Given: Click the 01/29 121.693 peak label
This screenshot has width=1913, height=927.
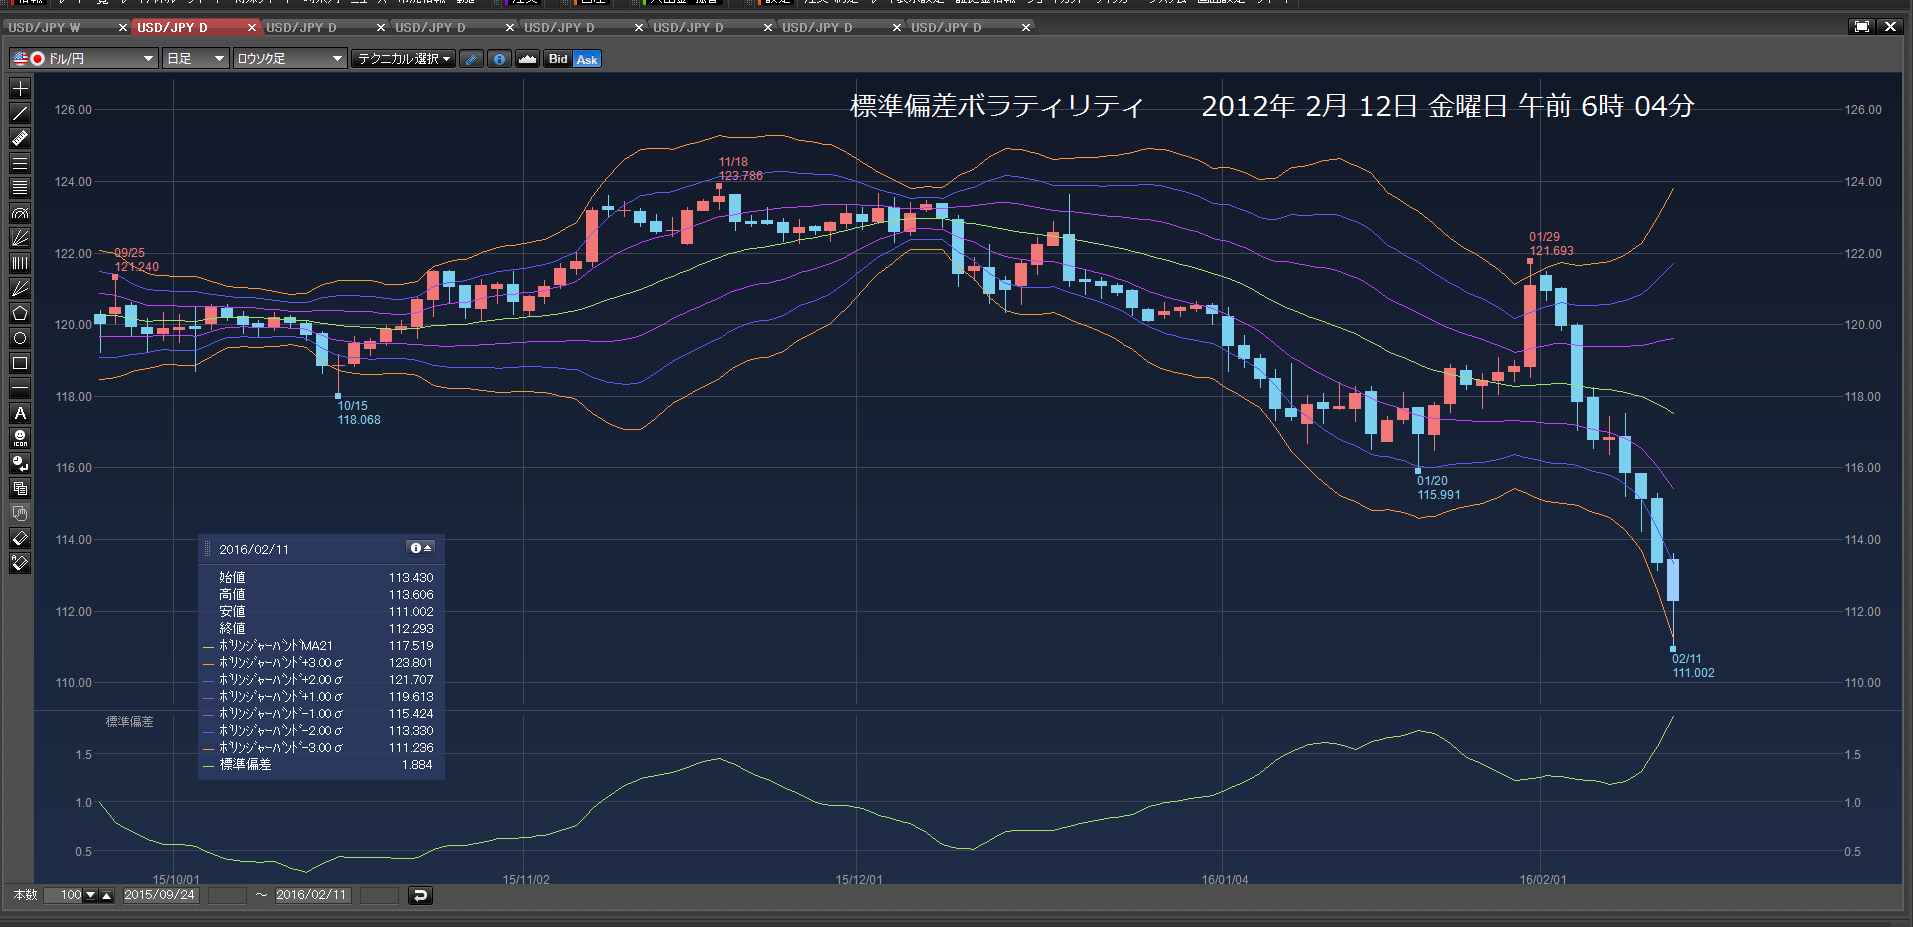Looking at the screenshot, I should [x=1551, y=244].
